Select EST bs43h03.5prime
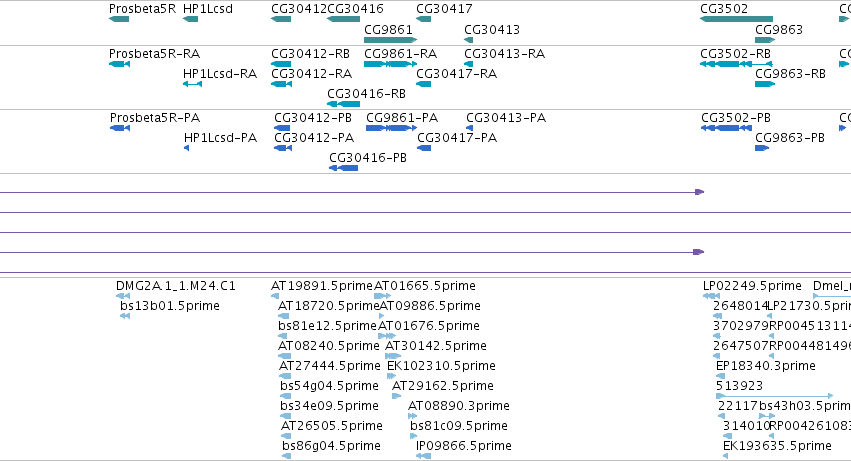The image size is (851, 461). click(x=805, y=406)
